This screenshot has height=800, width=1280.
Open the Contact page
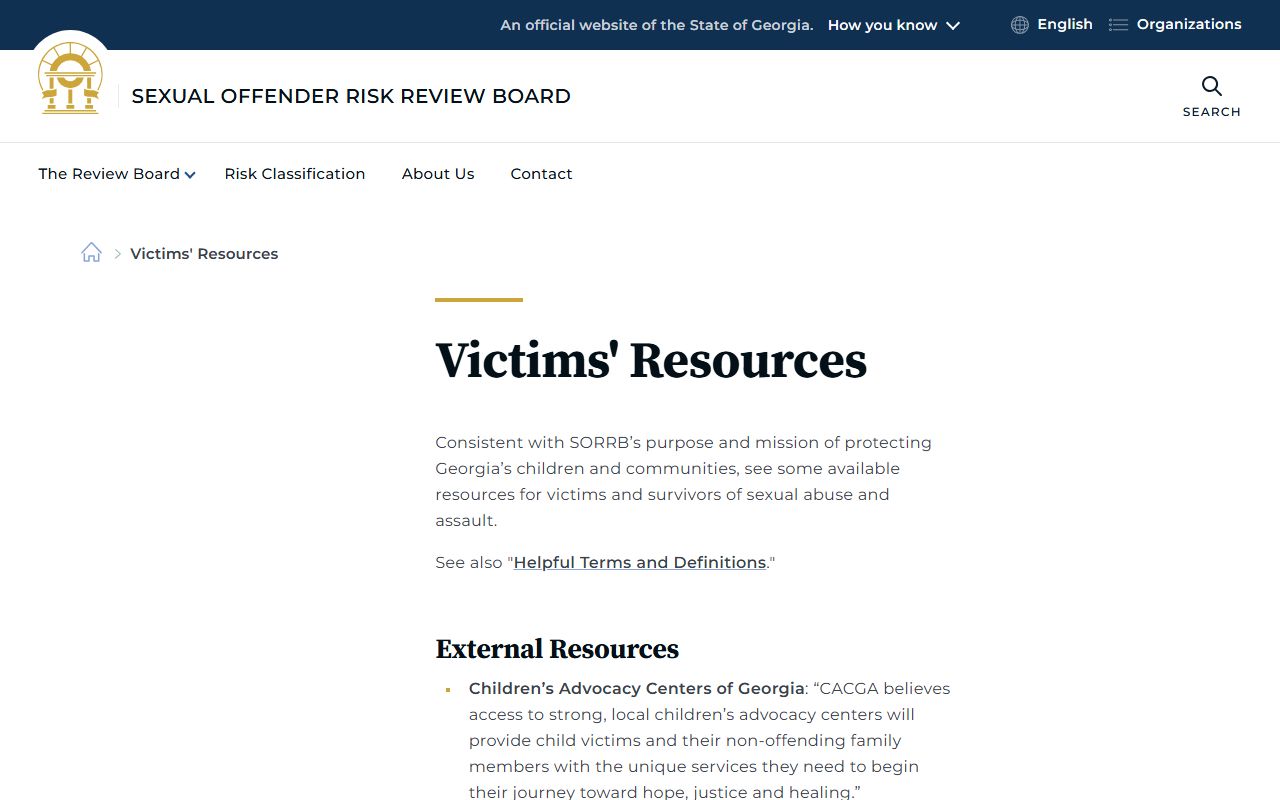click(x=541, y=174)
